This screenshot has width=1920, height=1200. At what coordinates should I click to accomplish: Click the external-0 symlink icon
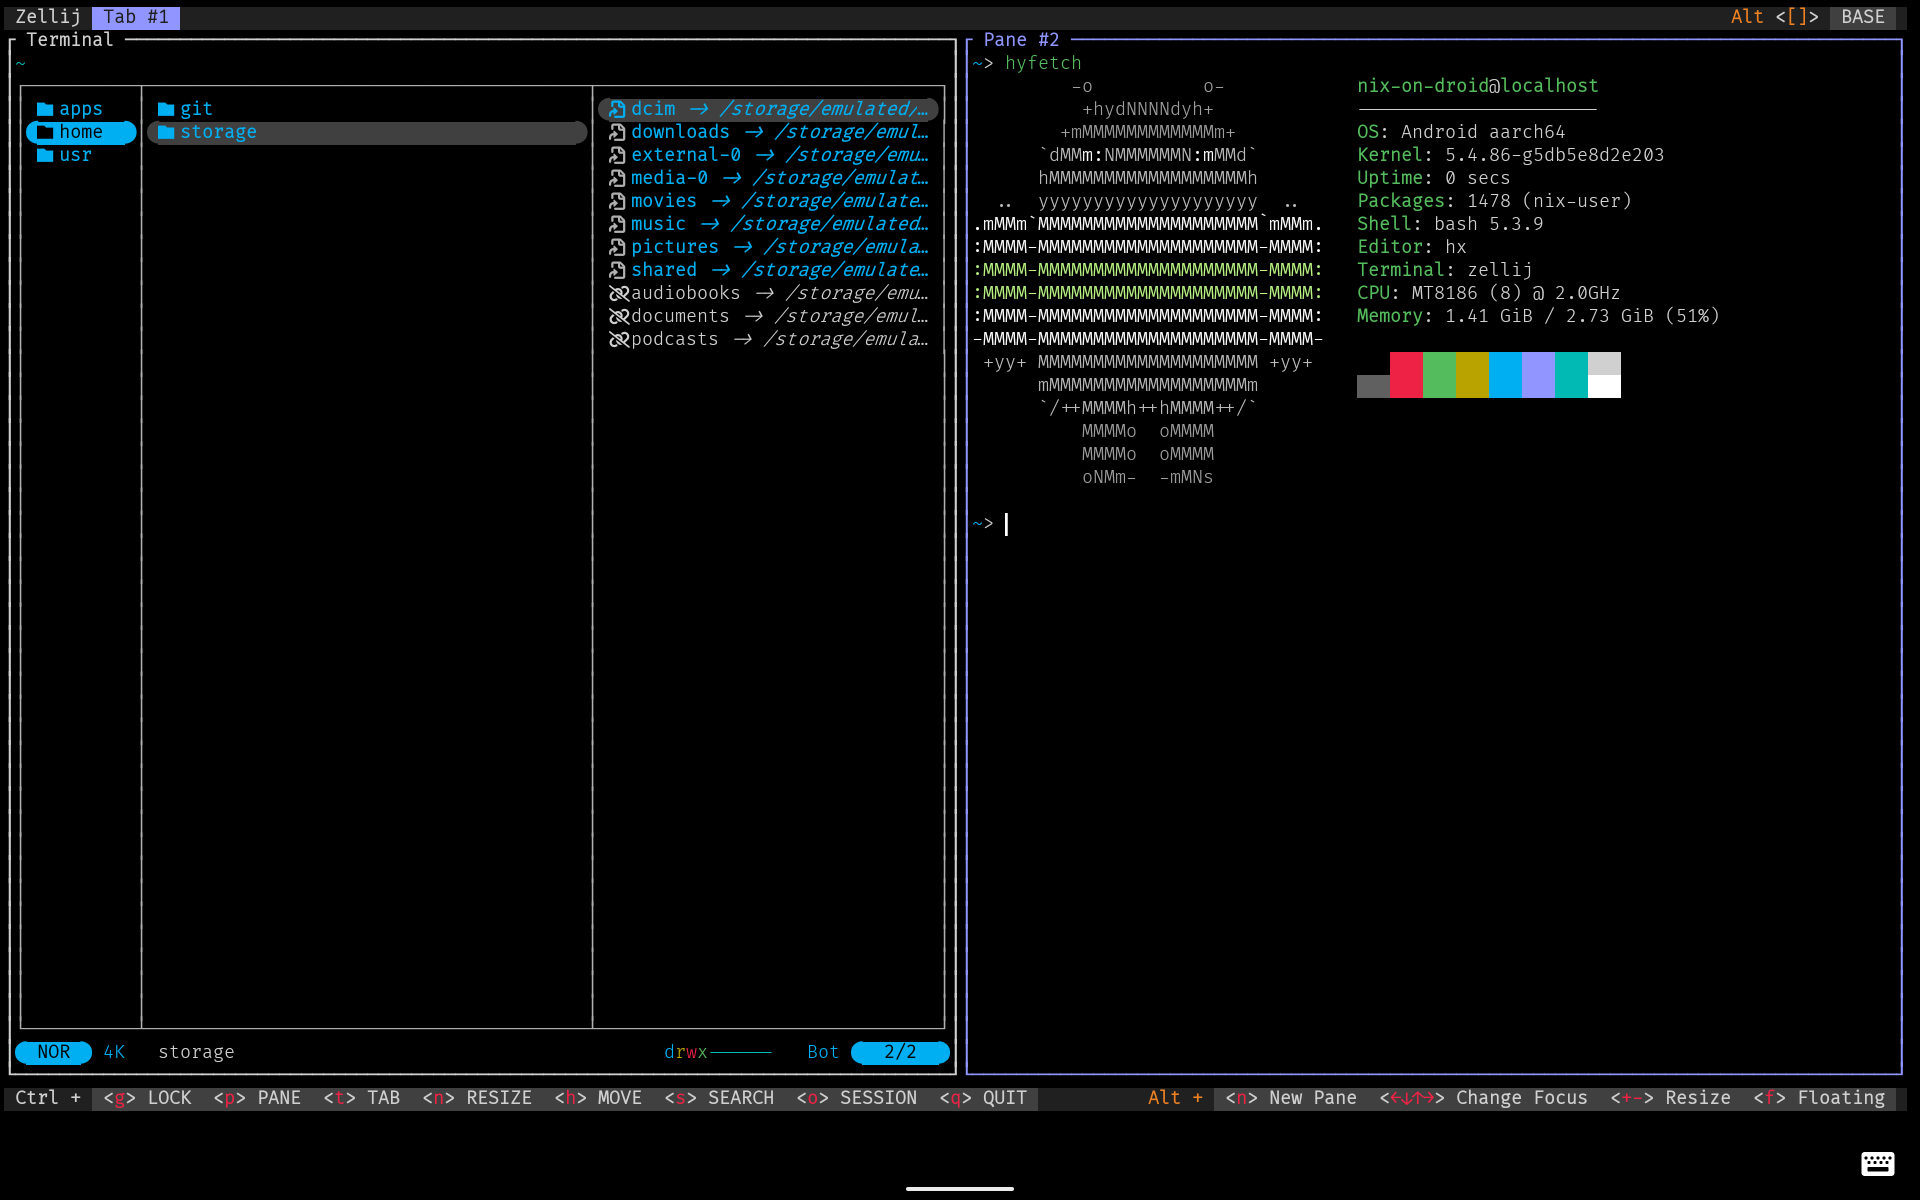pyautogui.click(x=617, y=155)
